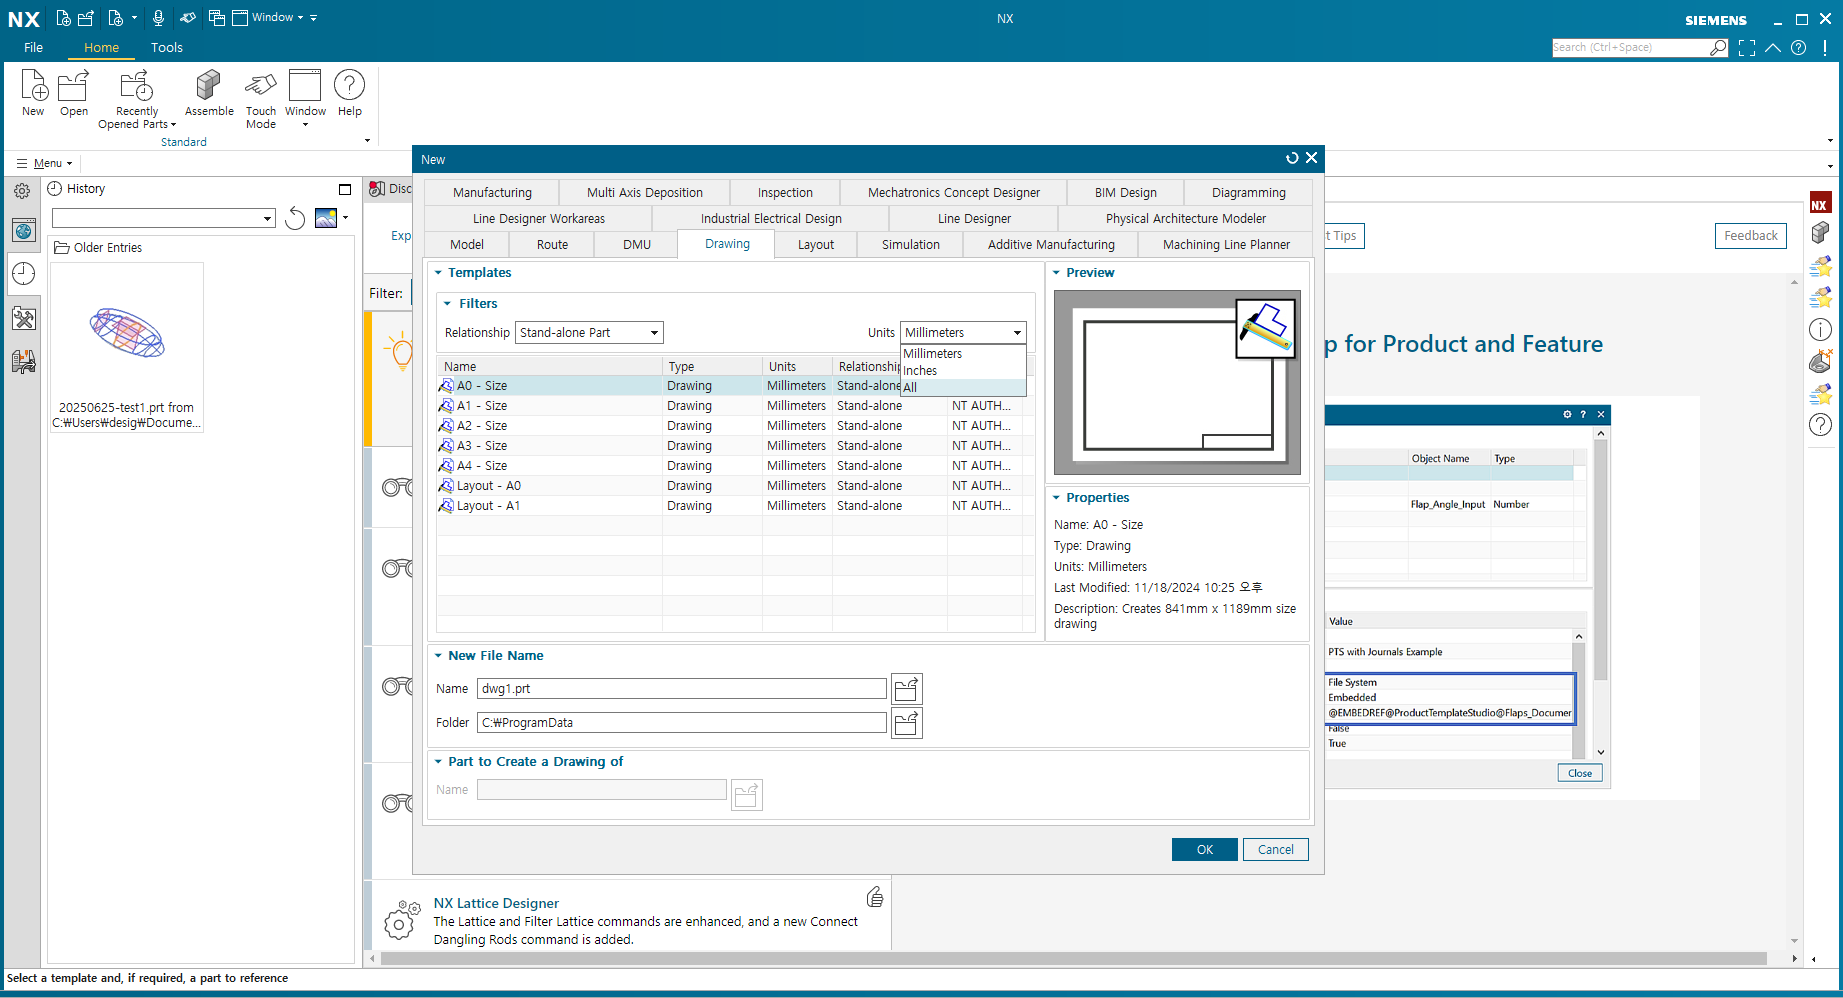Open the Roles tools resource tab

[24, 318]
